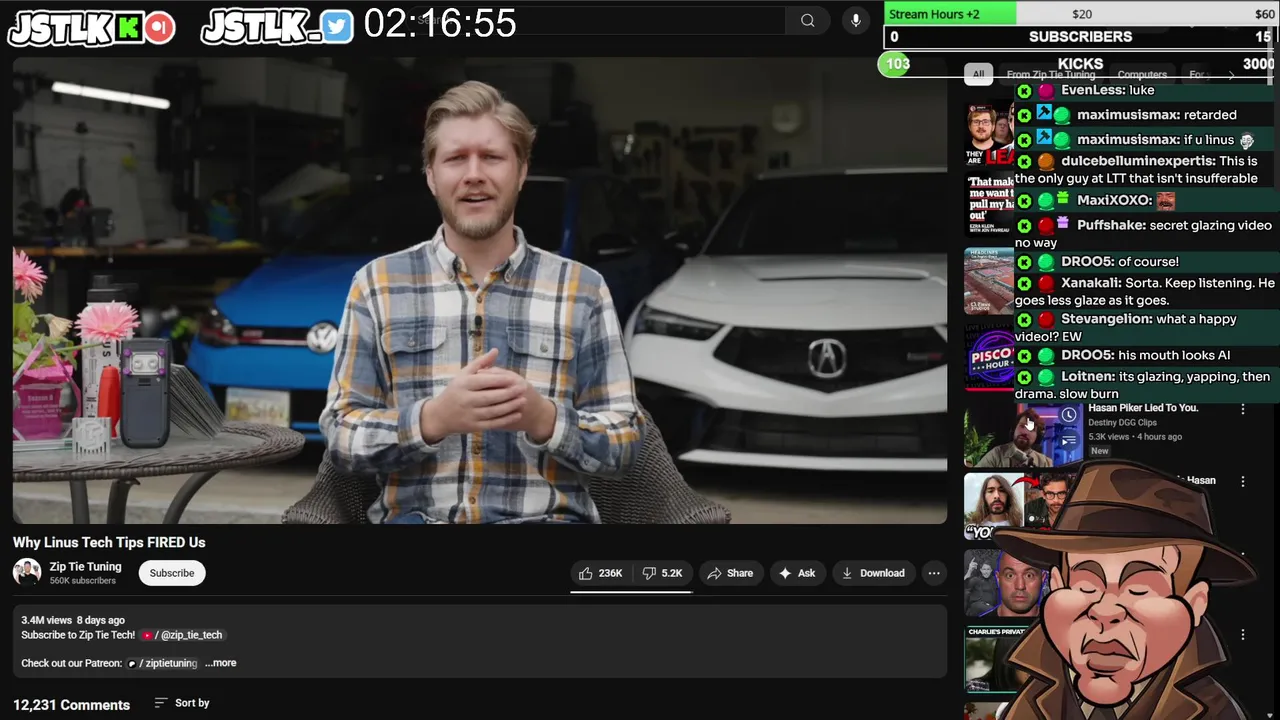Click Watch later clock on Hasan Piker thumbnail

[1069, 416]
